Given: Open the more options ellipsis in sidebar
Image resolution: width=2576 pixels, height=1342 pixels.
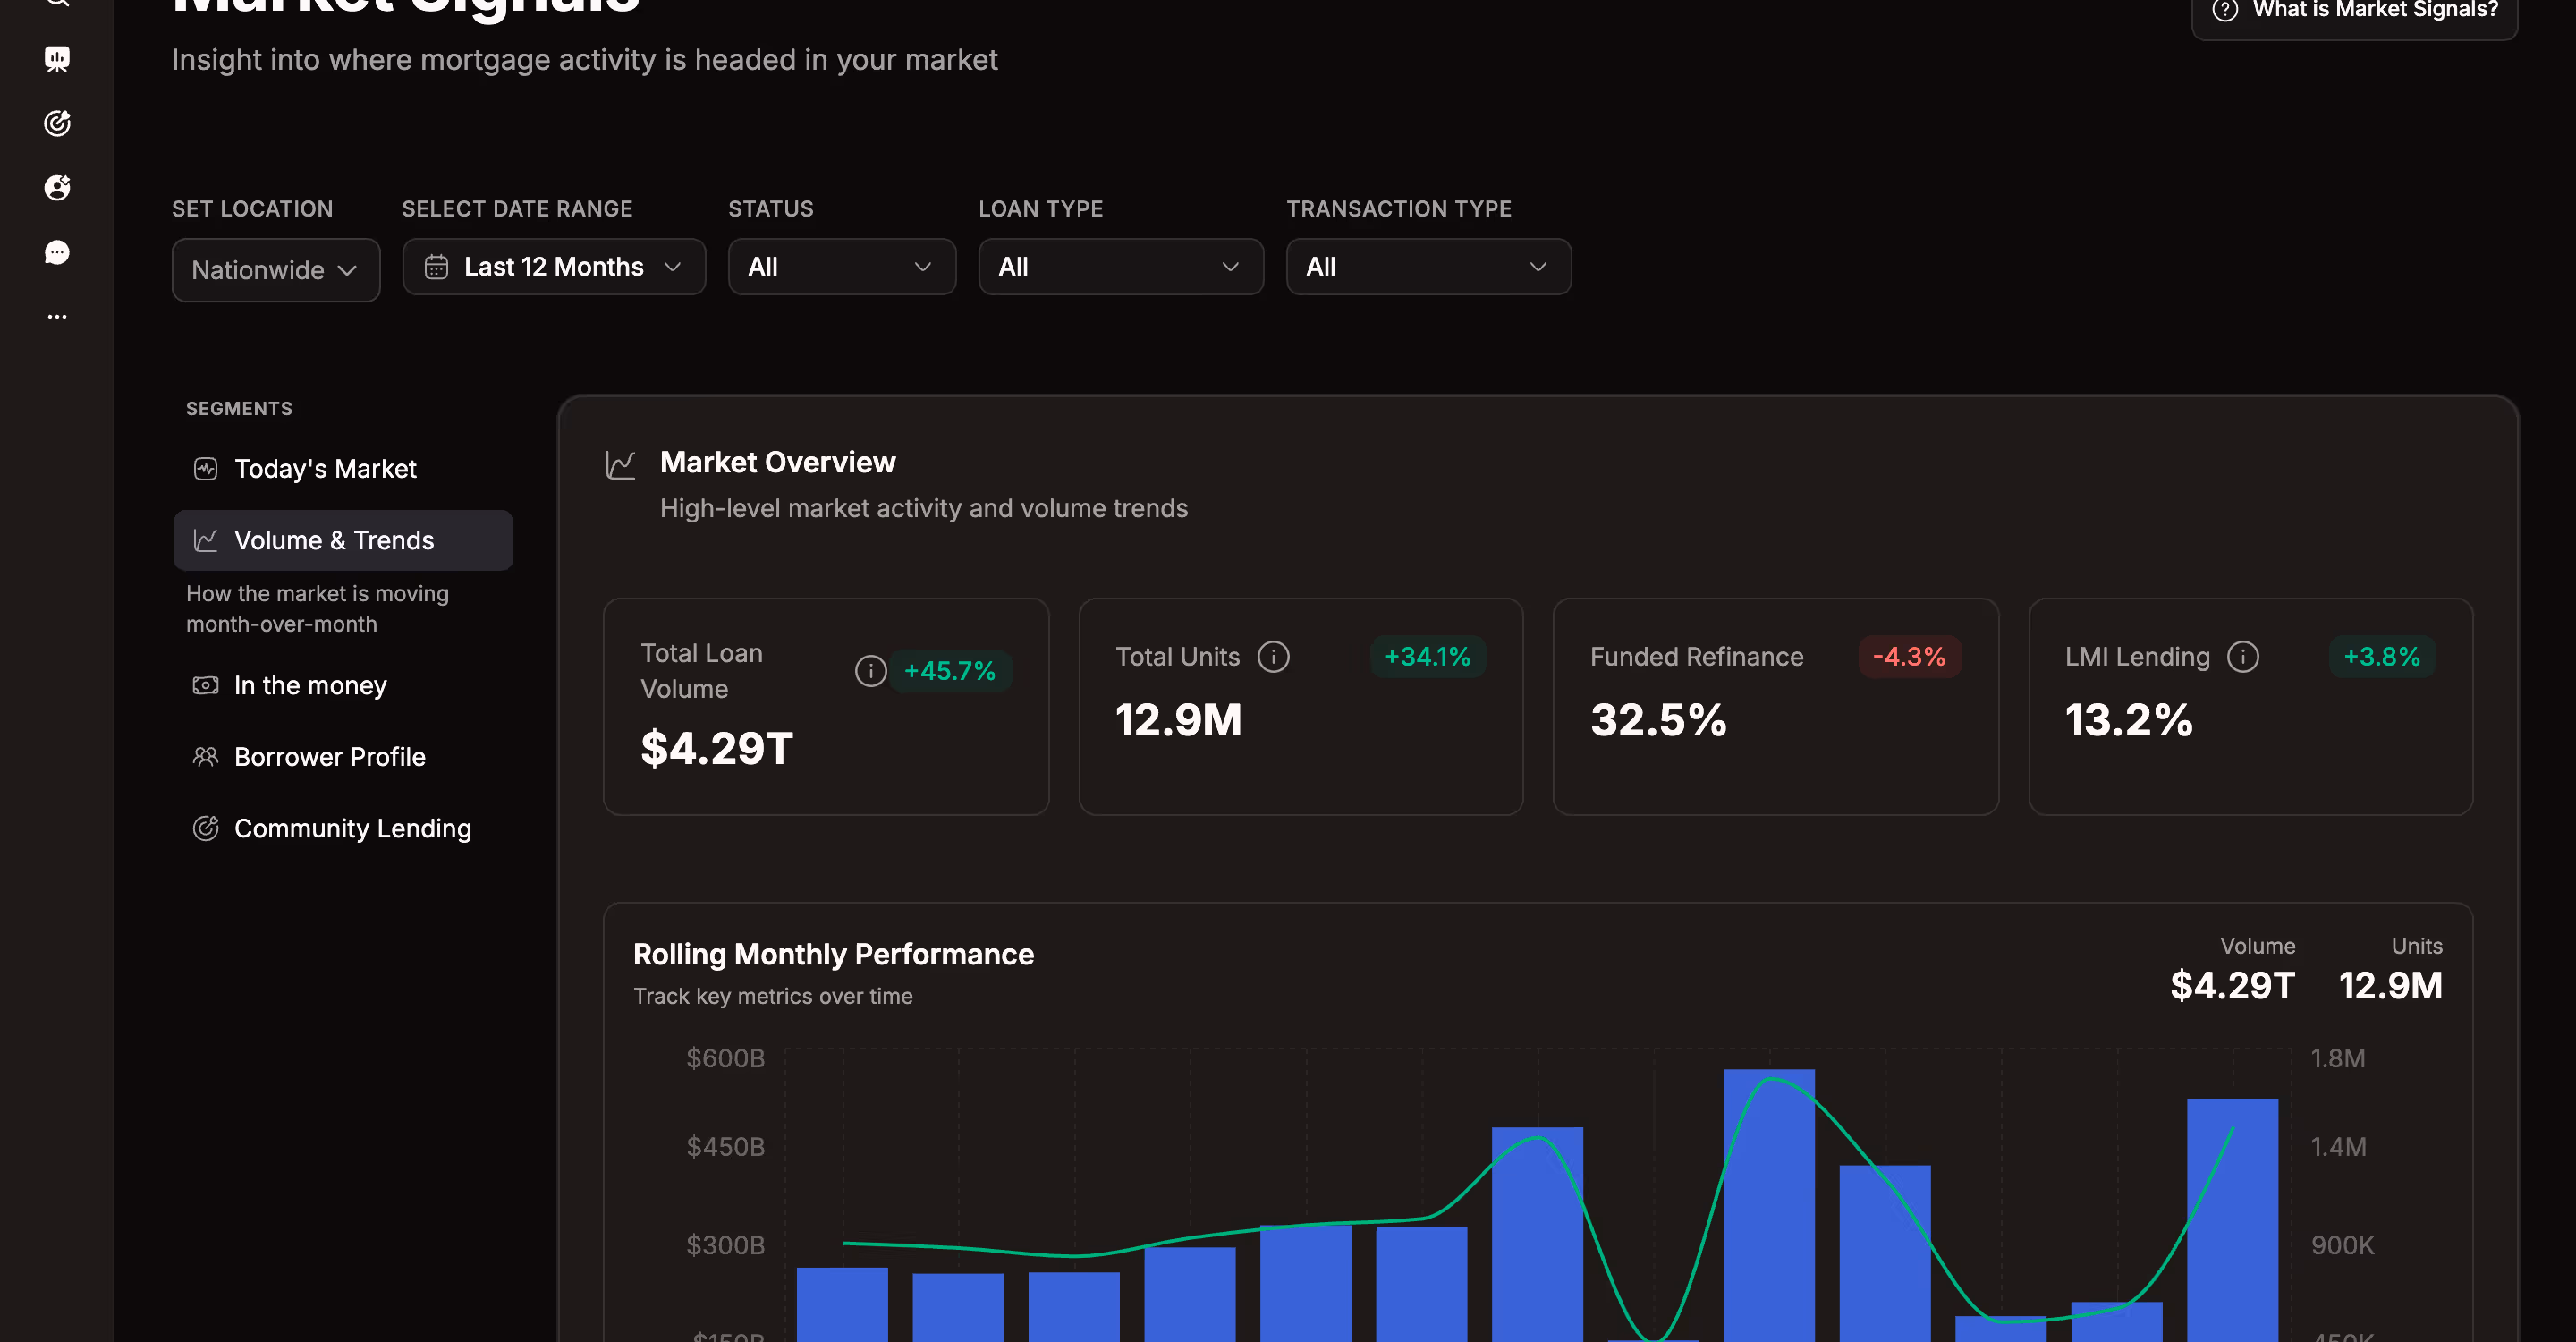Looking at the screenshot, I should (x=57, y=316).
